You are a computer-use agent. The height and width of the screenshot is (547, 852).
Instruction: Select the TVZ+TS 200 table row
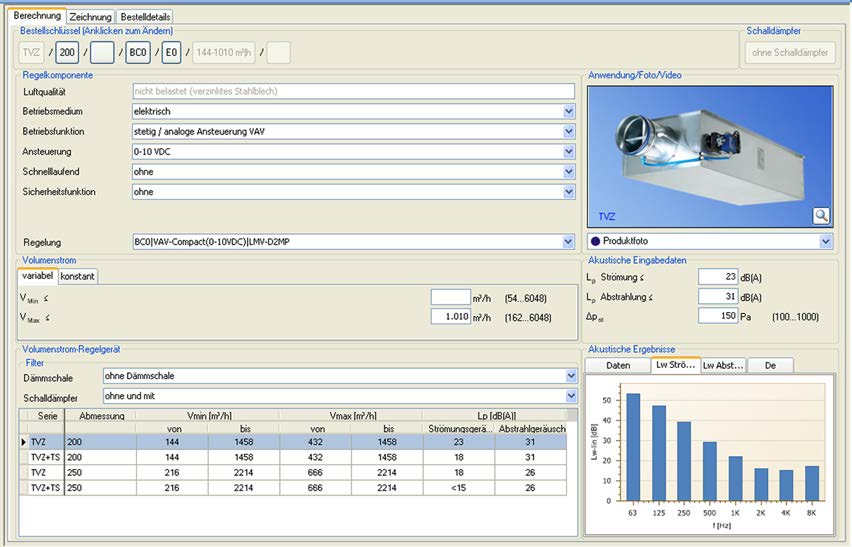293,457
